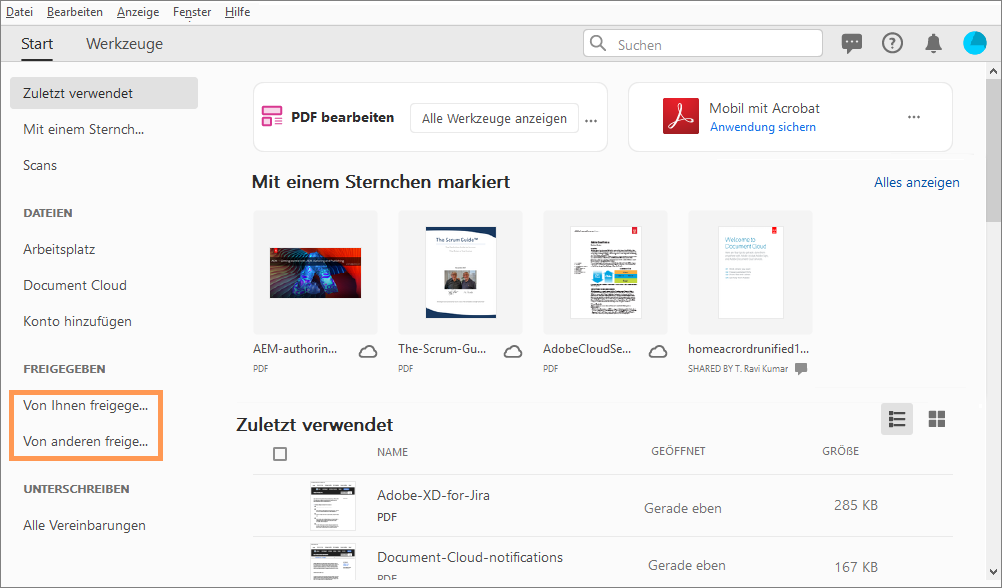Image resolution: width=1002 pixels, height=588 pixels.
Task: Open Document Cloud in sidebar
Action: [x=75, y=285]
